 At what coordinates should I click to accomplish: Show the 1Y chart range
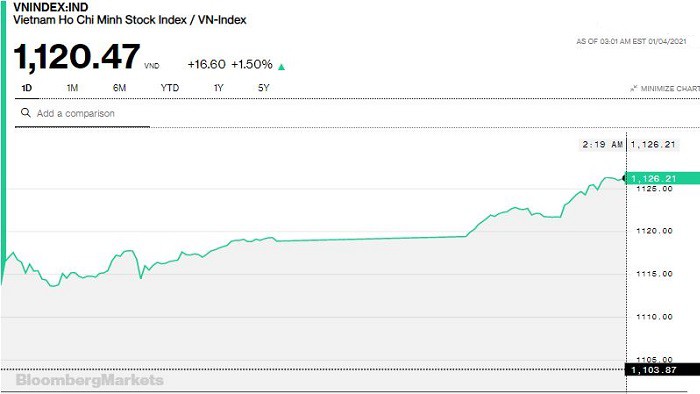point(218,88)
